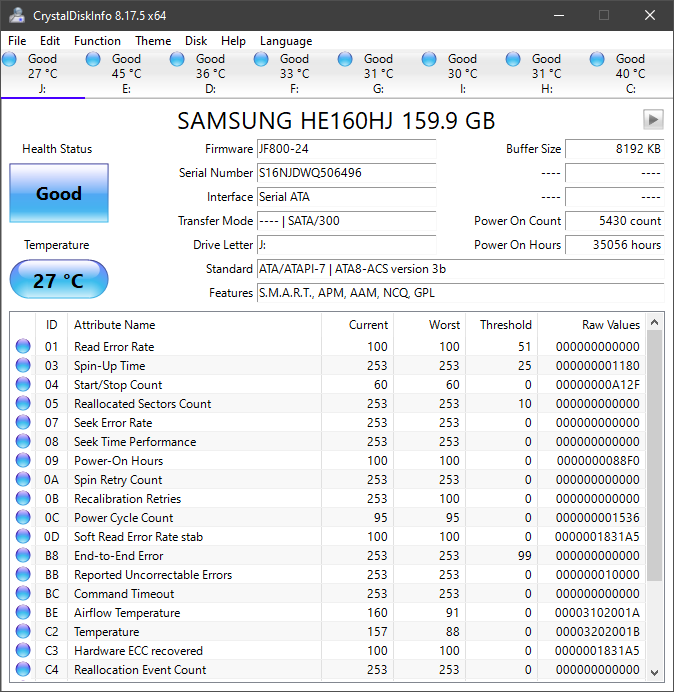Click the Firmware field JF800-24
This screenshot has width=674, height=692.
[346, 149]
